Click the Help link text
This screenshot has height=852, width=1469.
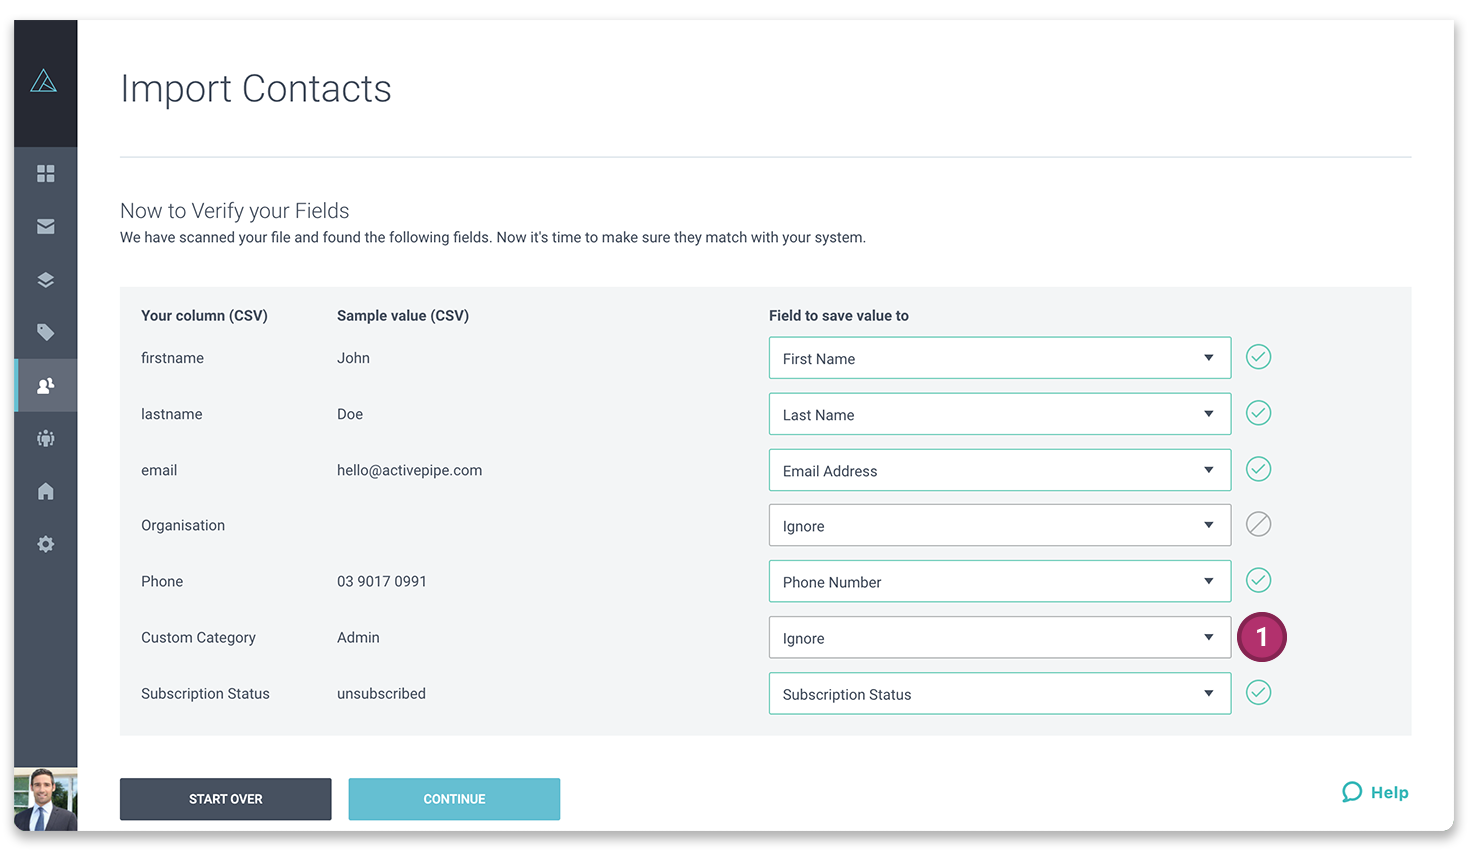coord(1390,792)
